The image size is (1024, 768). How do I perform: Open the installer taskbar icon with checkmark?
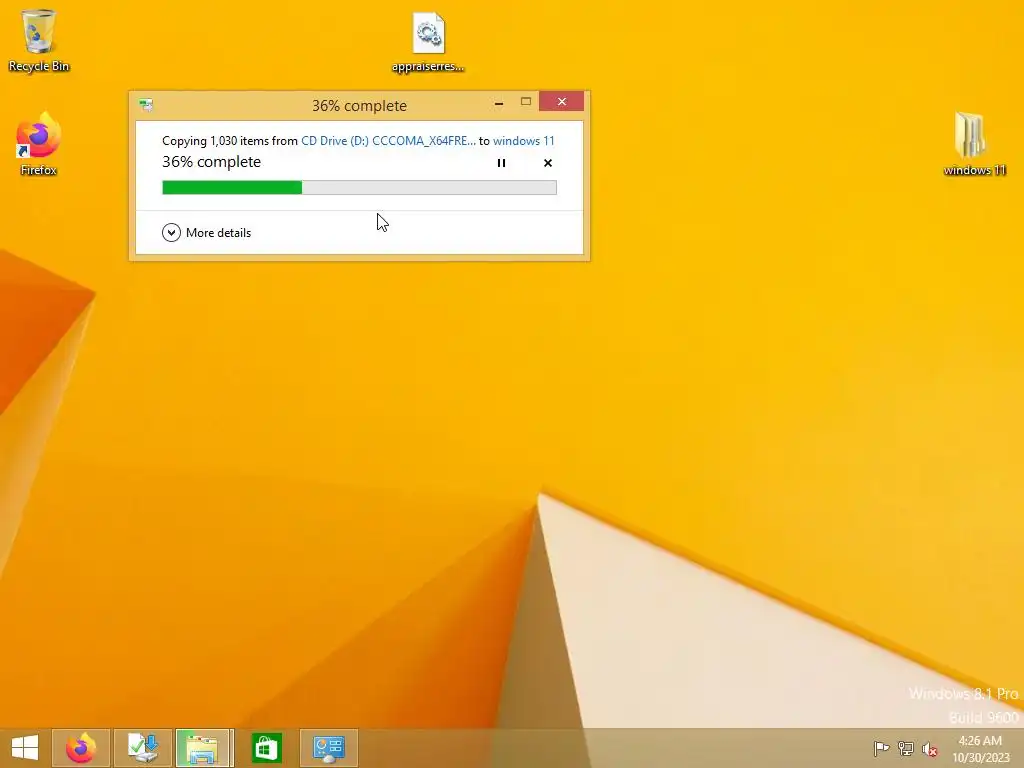[x=142, y=748]
